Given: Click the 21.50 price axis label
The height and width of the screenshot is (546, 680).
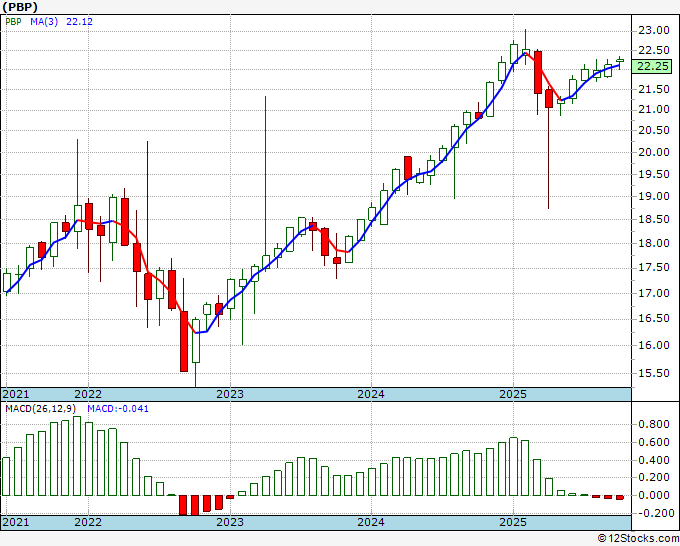Looking at the screenshot, I should click(x=654, y=90).
